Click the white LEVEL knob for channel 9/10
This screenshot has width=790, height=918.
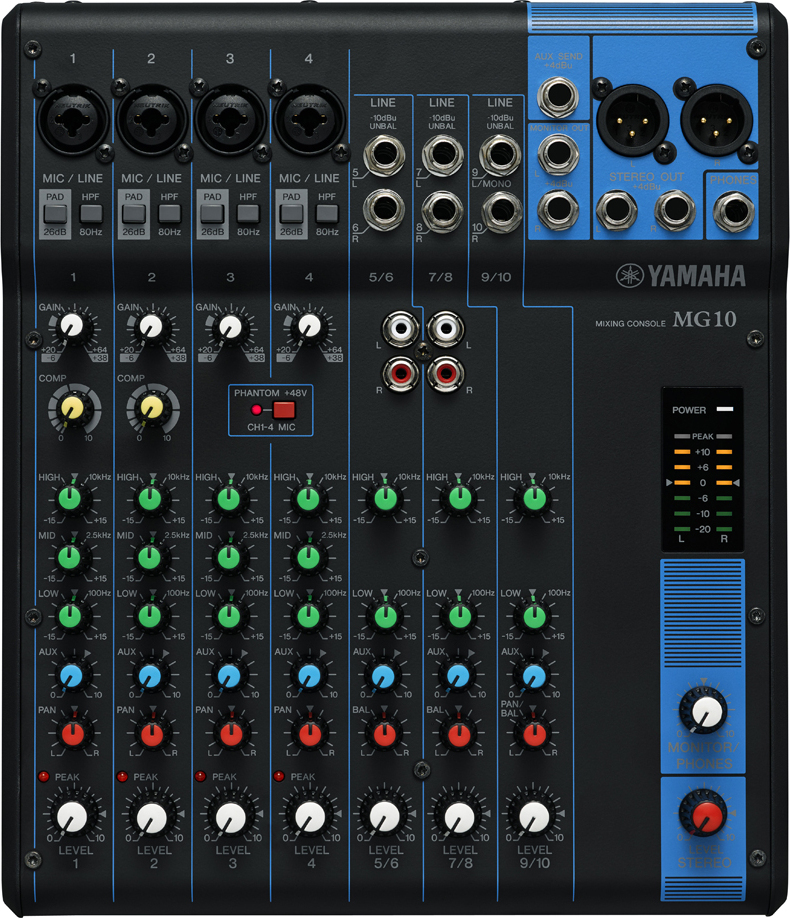coord(534,817)
